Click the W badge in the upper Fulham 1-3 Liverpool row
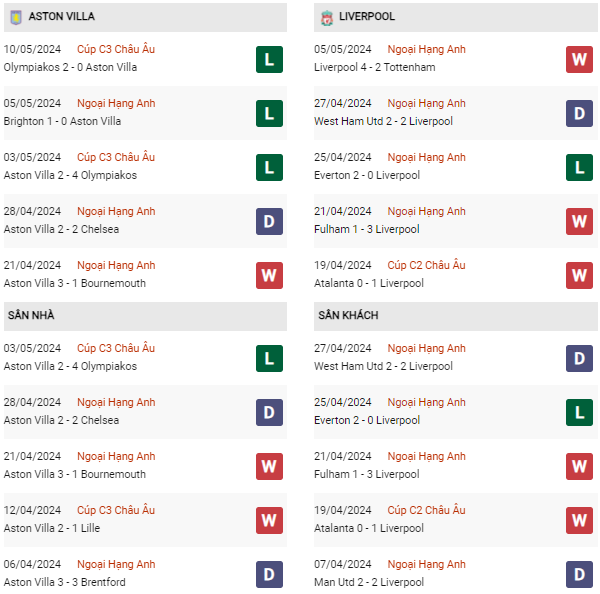 tap(579, 221)
